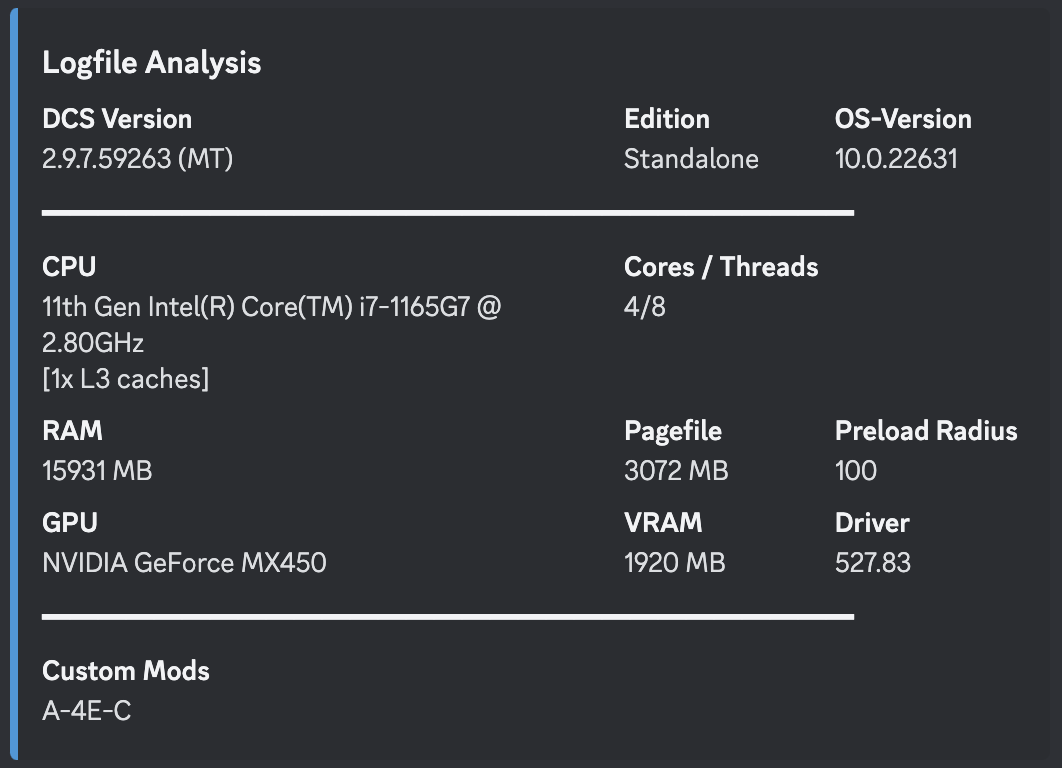The image size is (1062, 768).
Task: Click the Edition heading
Action: pos(667,119)
